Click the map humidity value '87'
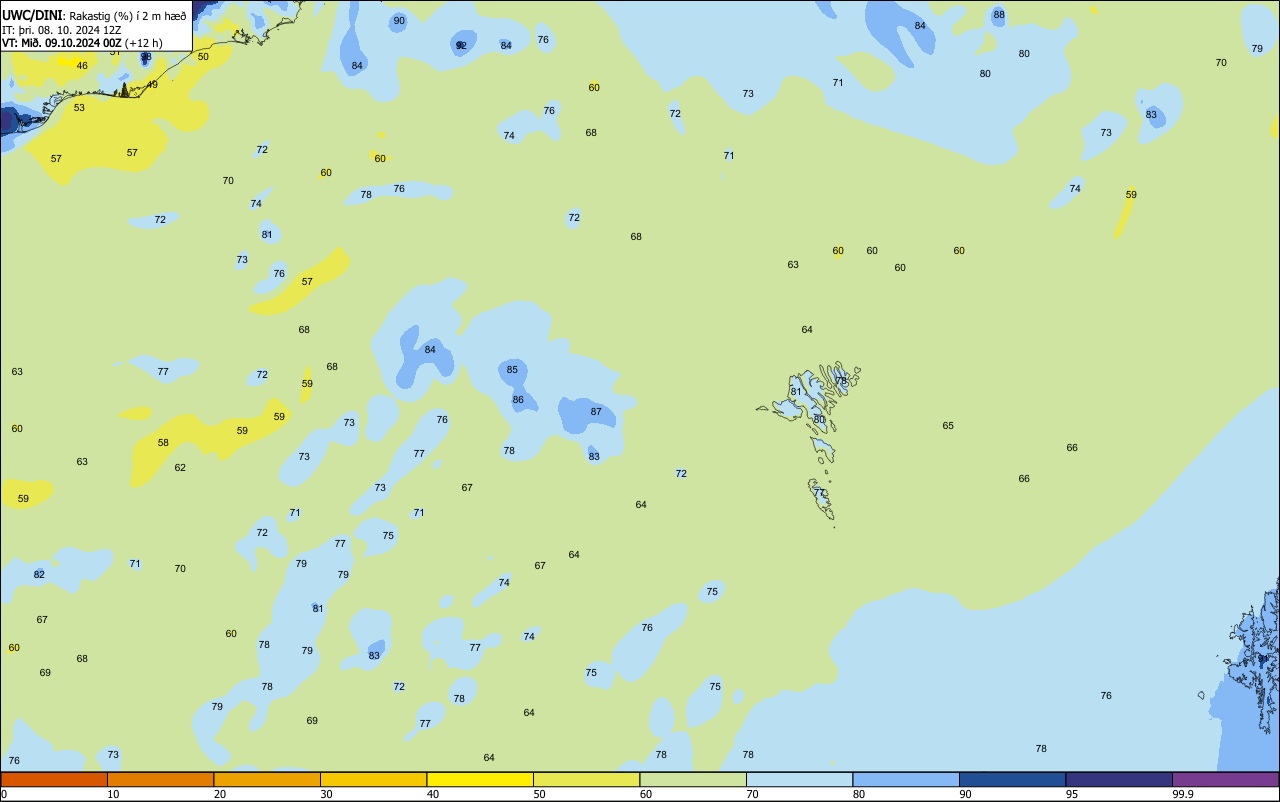 (596, 412)
